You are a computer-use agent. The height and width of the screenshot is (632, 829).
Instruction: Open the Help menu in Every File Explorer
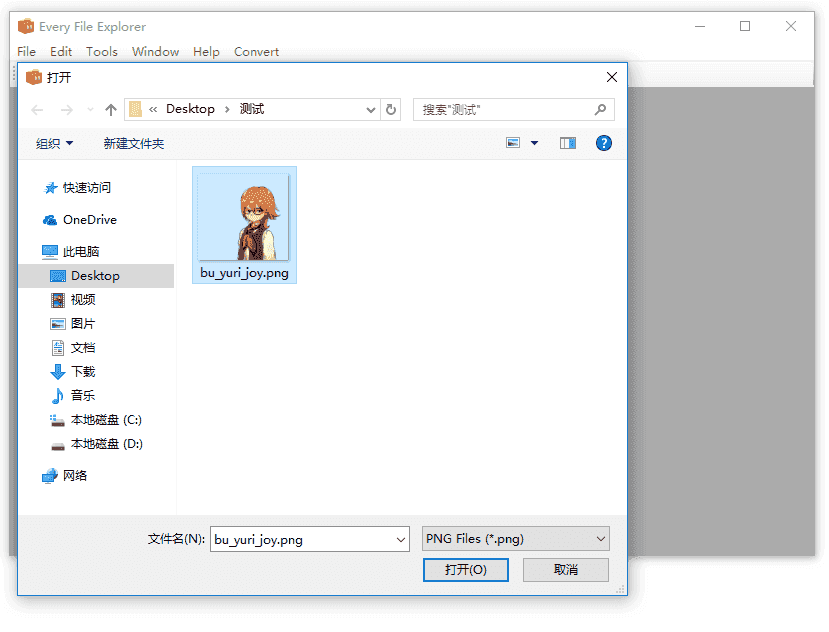tap(206, 52)
